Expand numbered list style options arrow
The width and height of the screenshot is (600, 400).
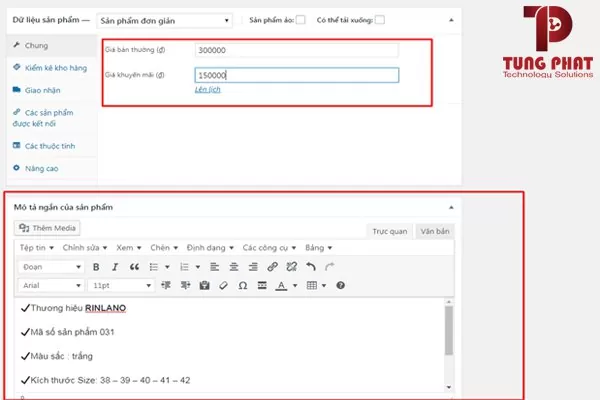coord(198,267)
